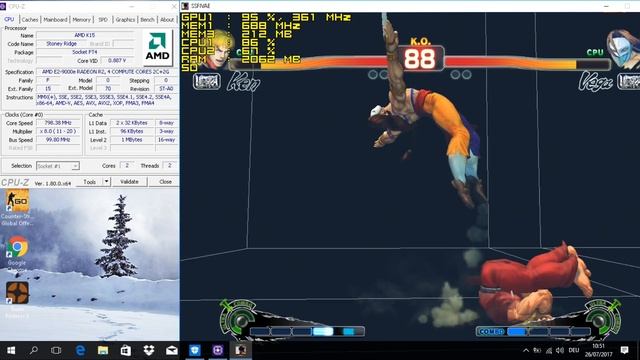Click the Cores count field
The height and width of the screenshot is (360, 640).
pyautogui.click(x=127, y=165)
